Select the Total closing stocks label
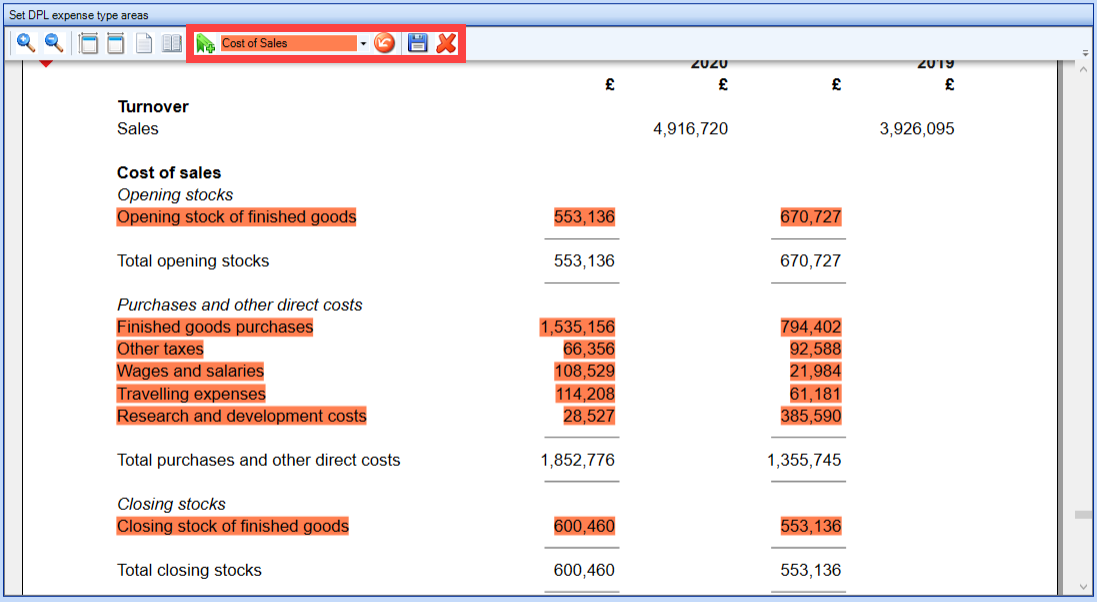 [x=190, y=570]
